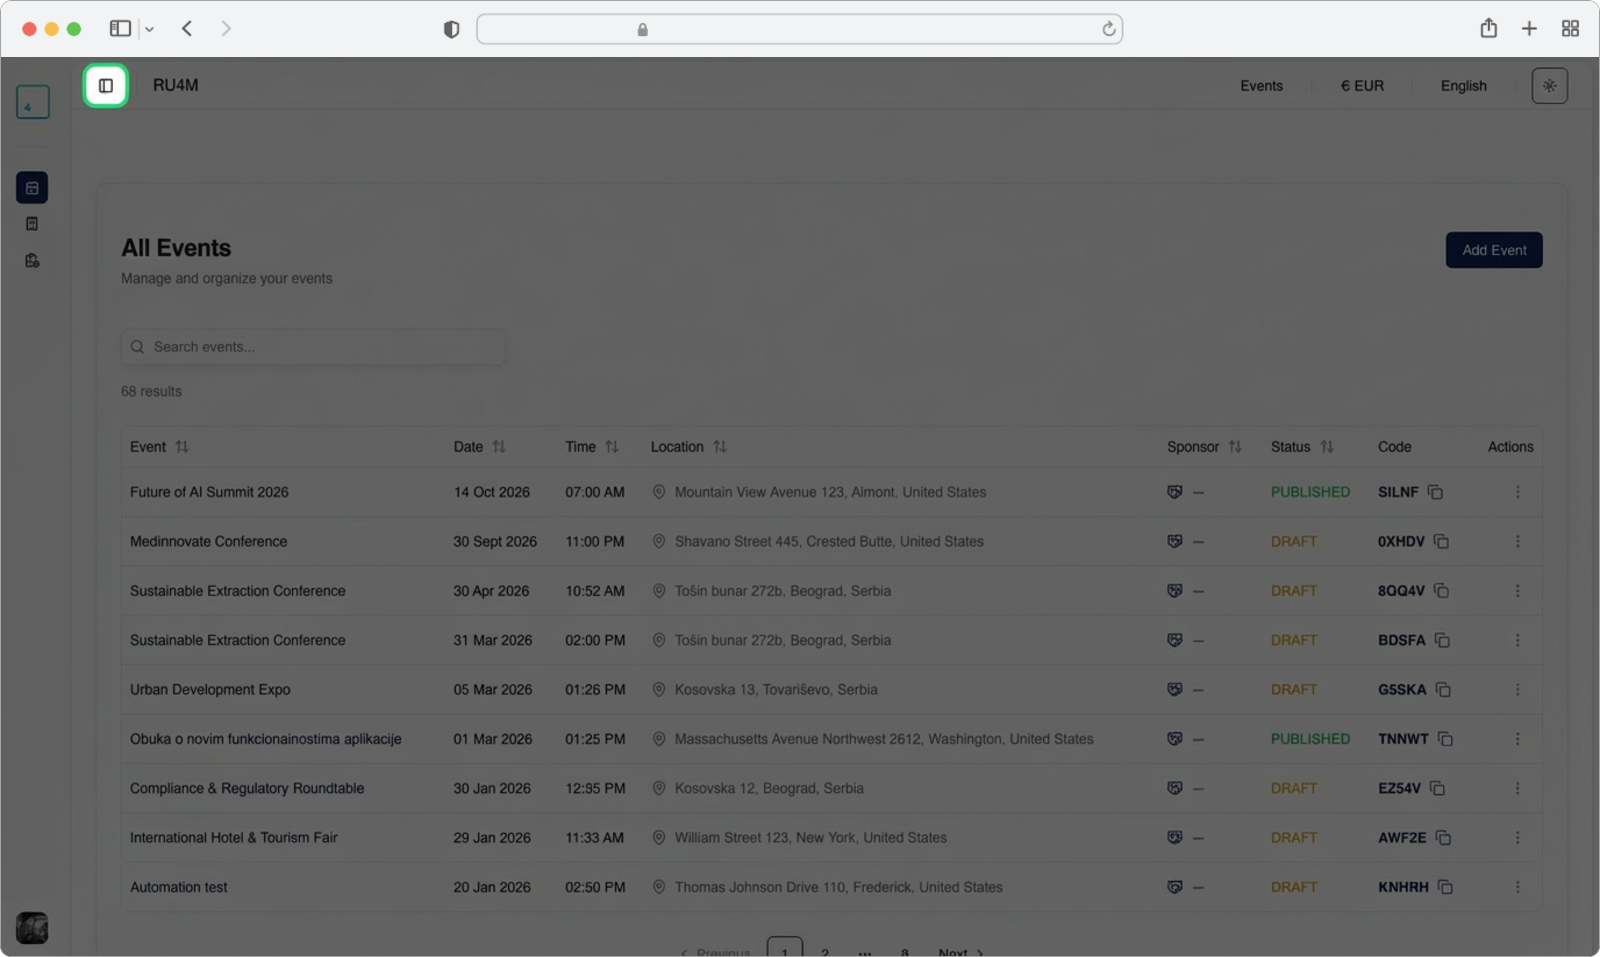Copy the SILNF event code
This screenshot has height=957, width=1600.
click(x=1435, y=492)
